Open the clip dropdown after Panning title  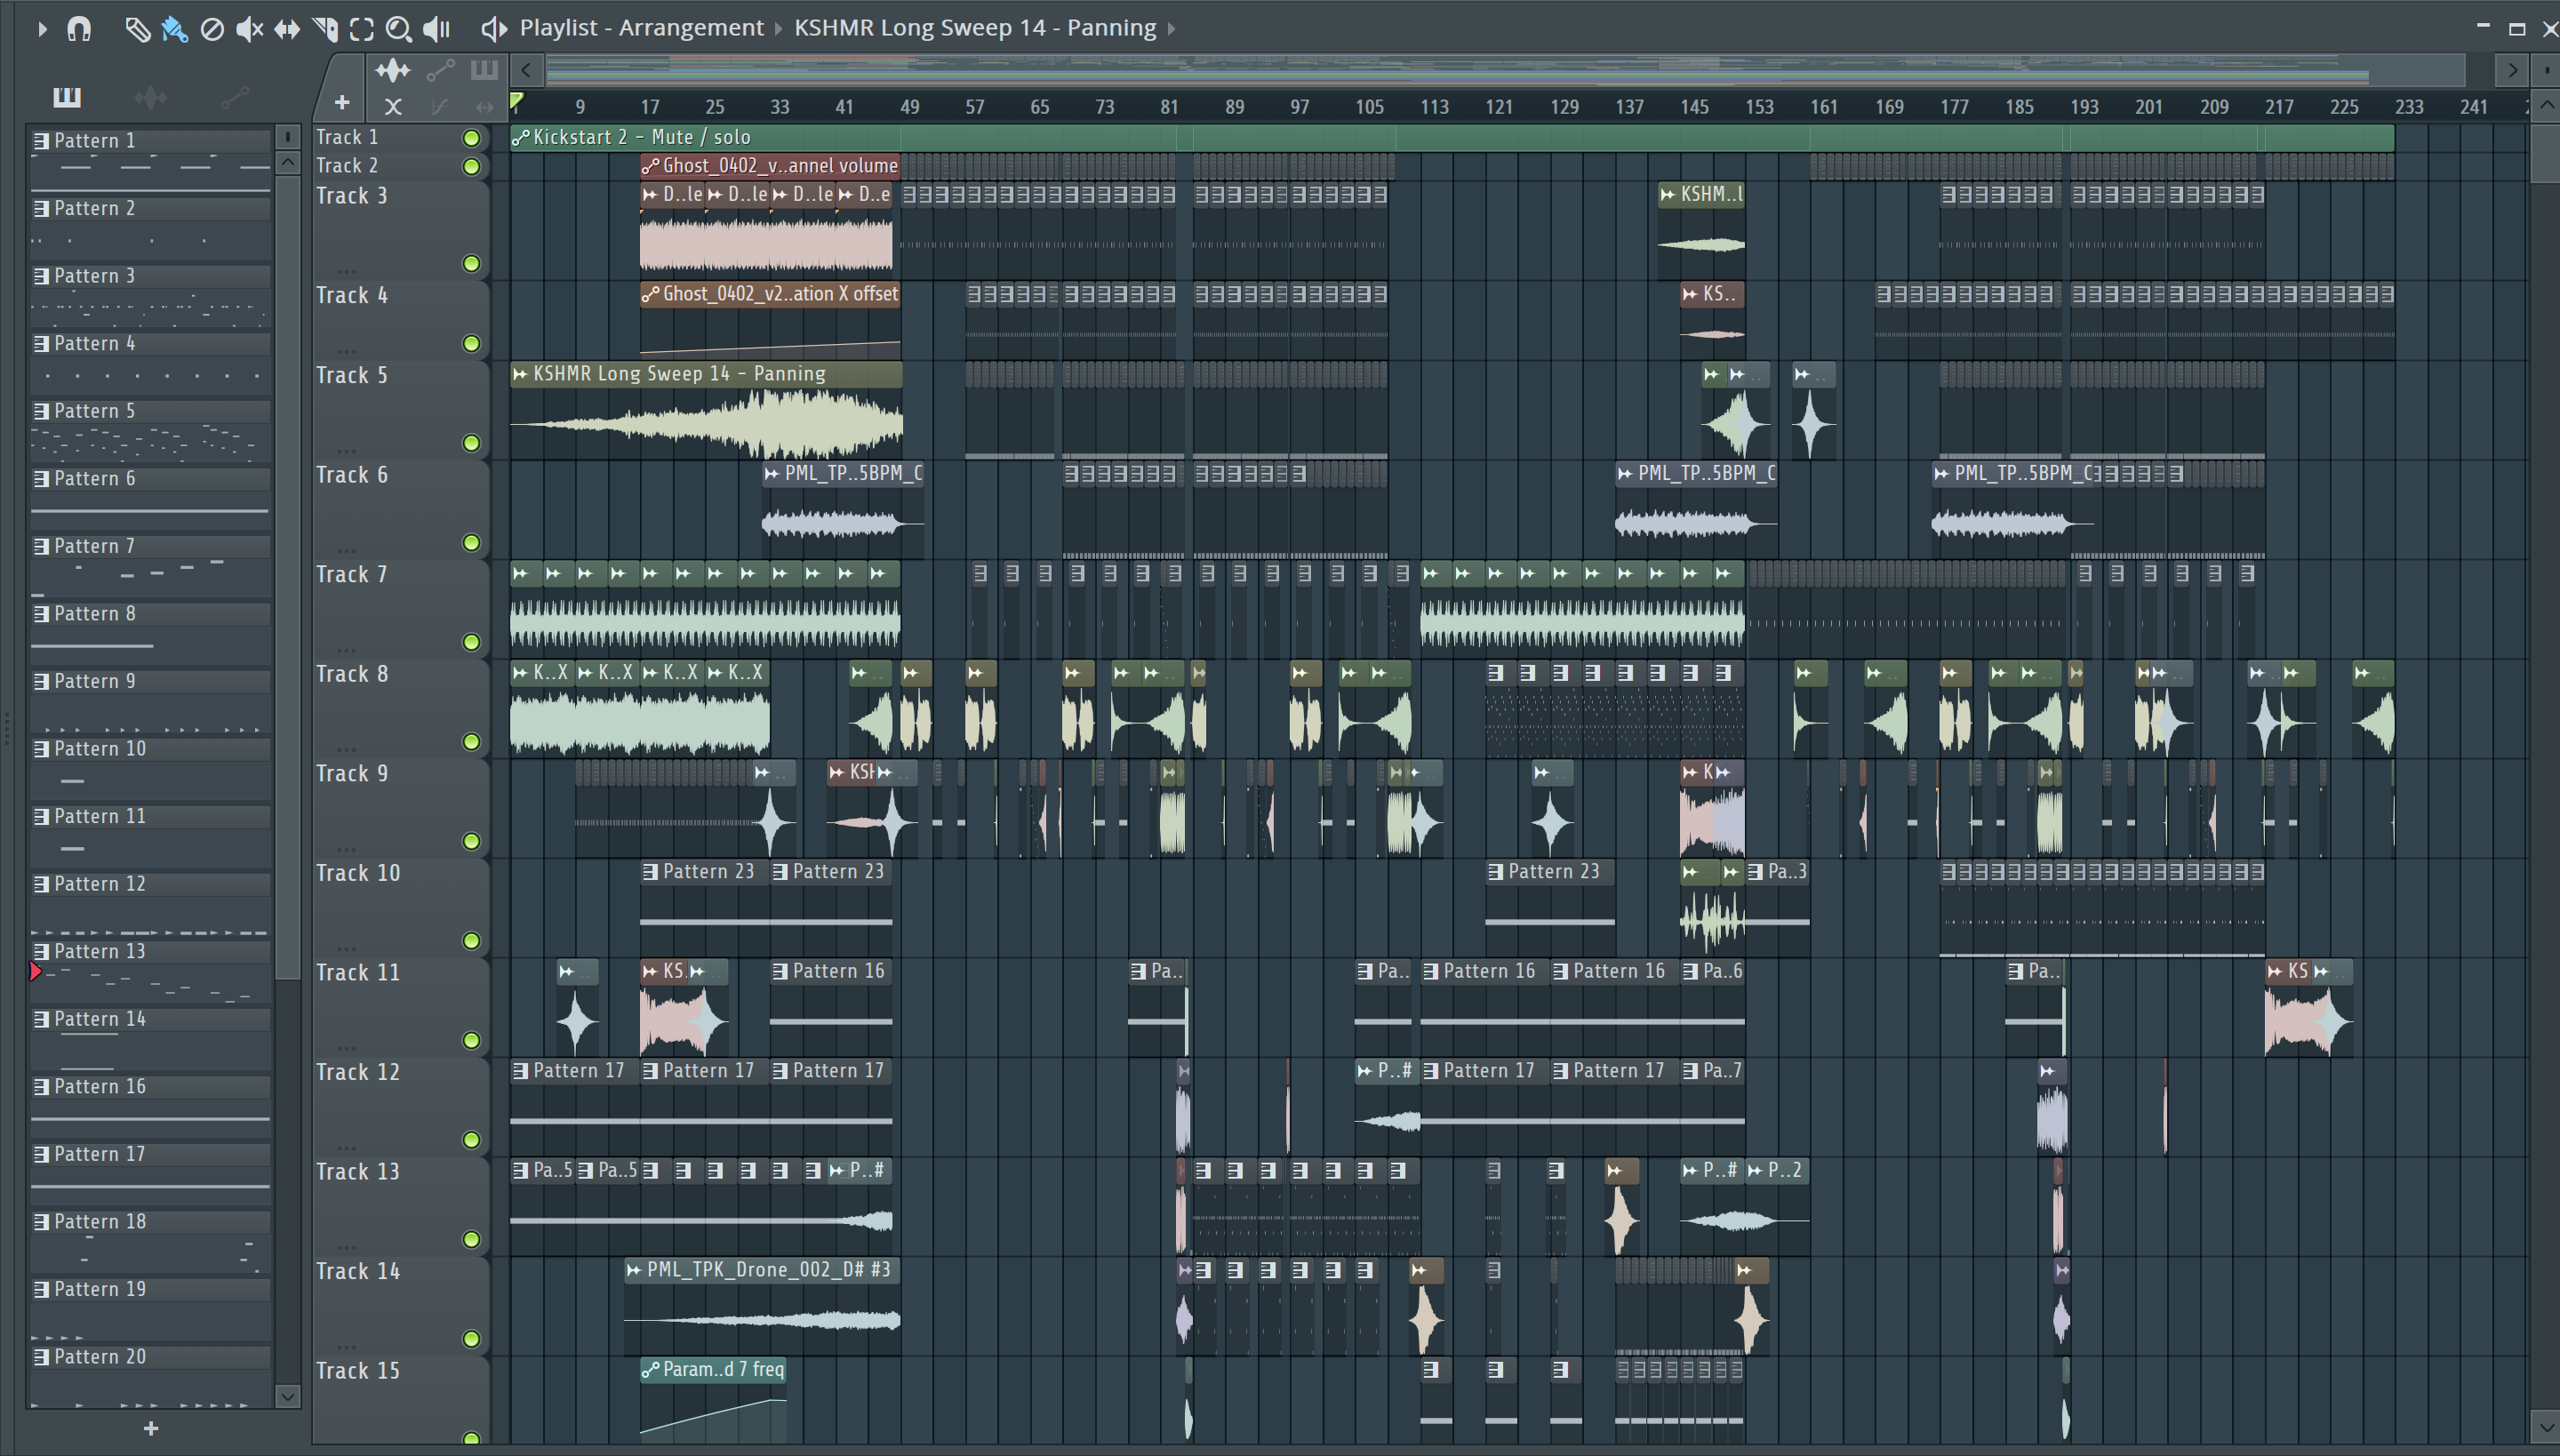pos(1171,28)
